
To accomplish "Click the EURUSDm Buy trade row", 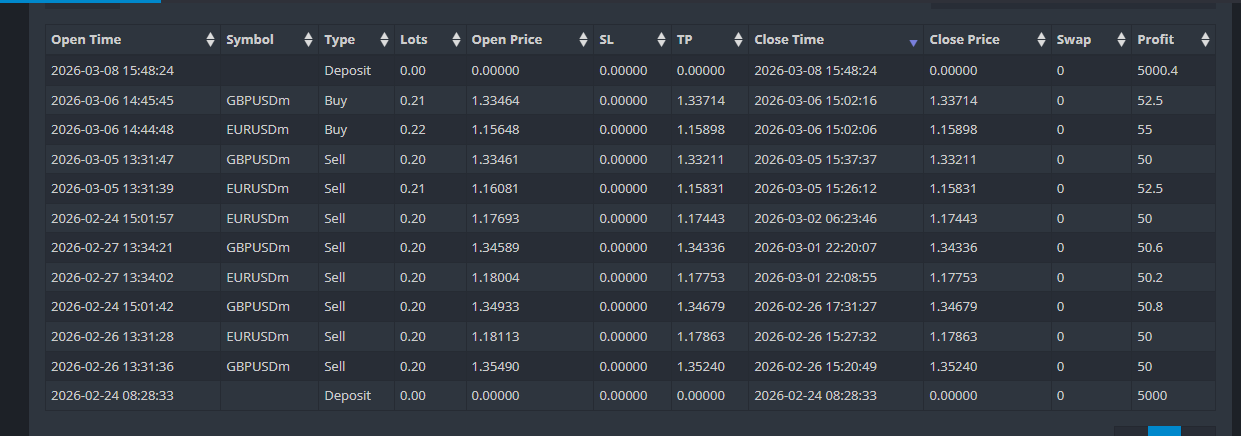I will pos(630,130).
